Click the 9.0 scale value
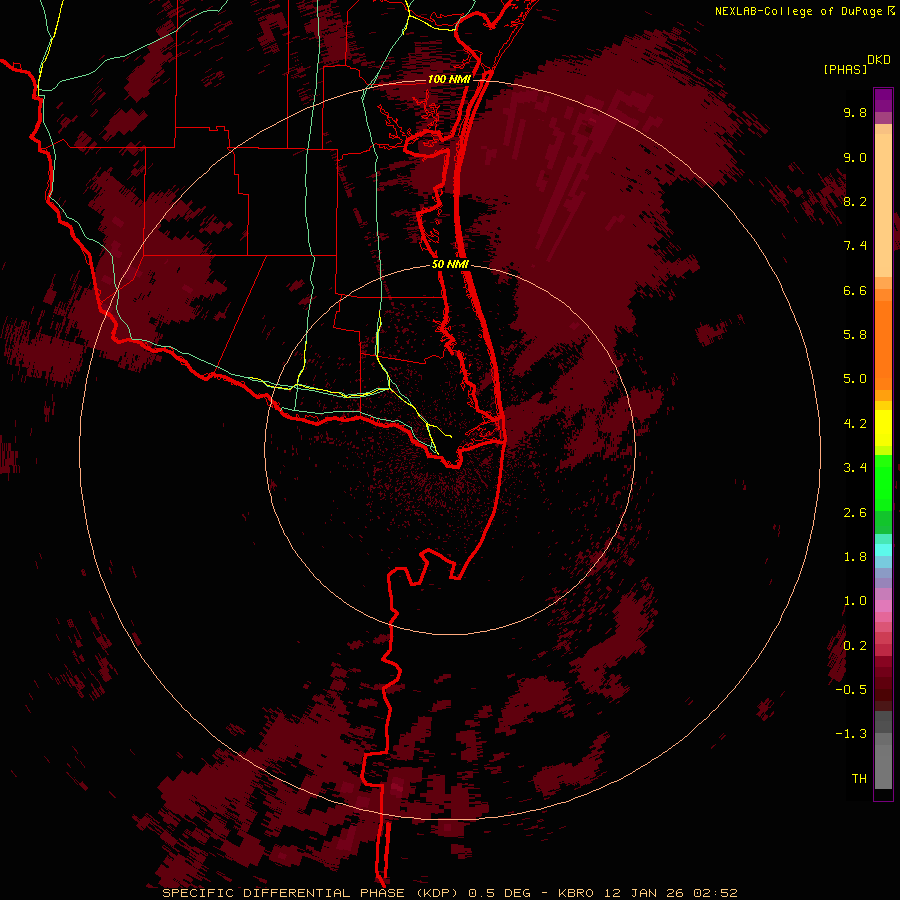 (855, 157)
